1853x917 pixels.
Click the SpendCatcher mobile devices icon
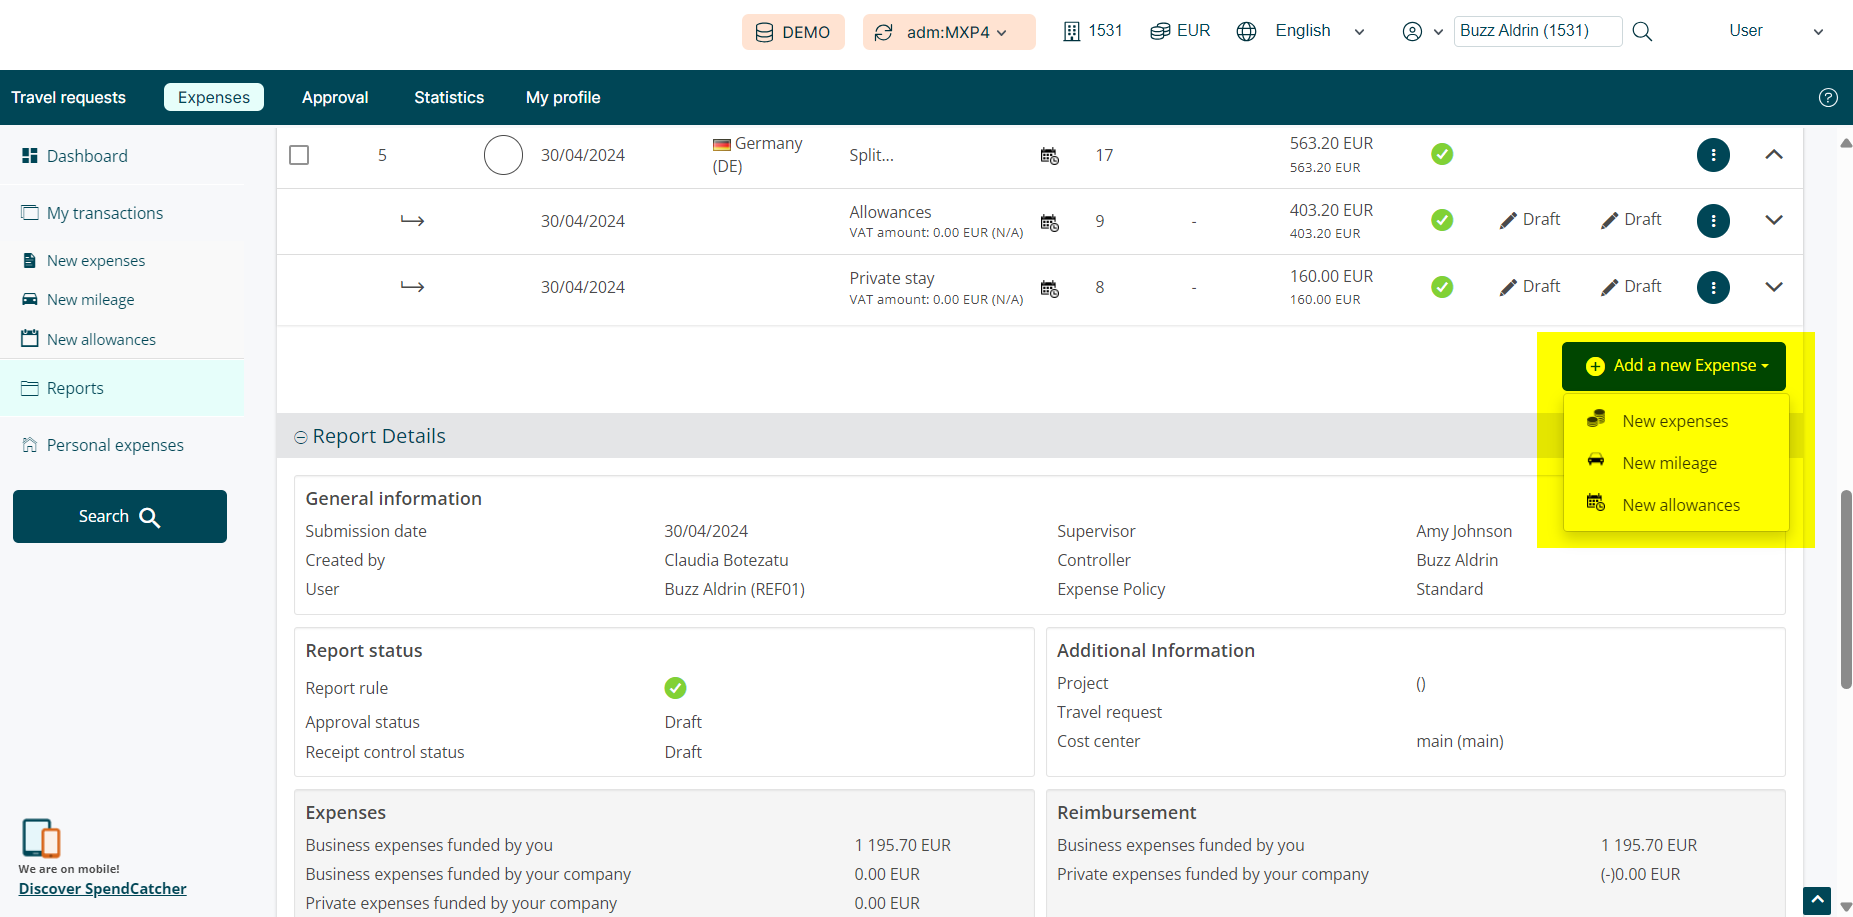click(41, 838)
